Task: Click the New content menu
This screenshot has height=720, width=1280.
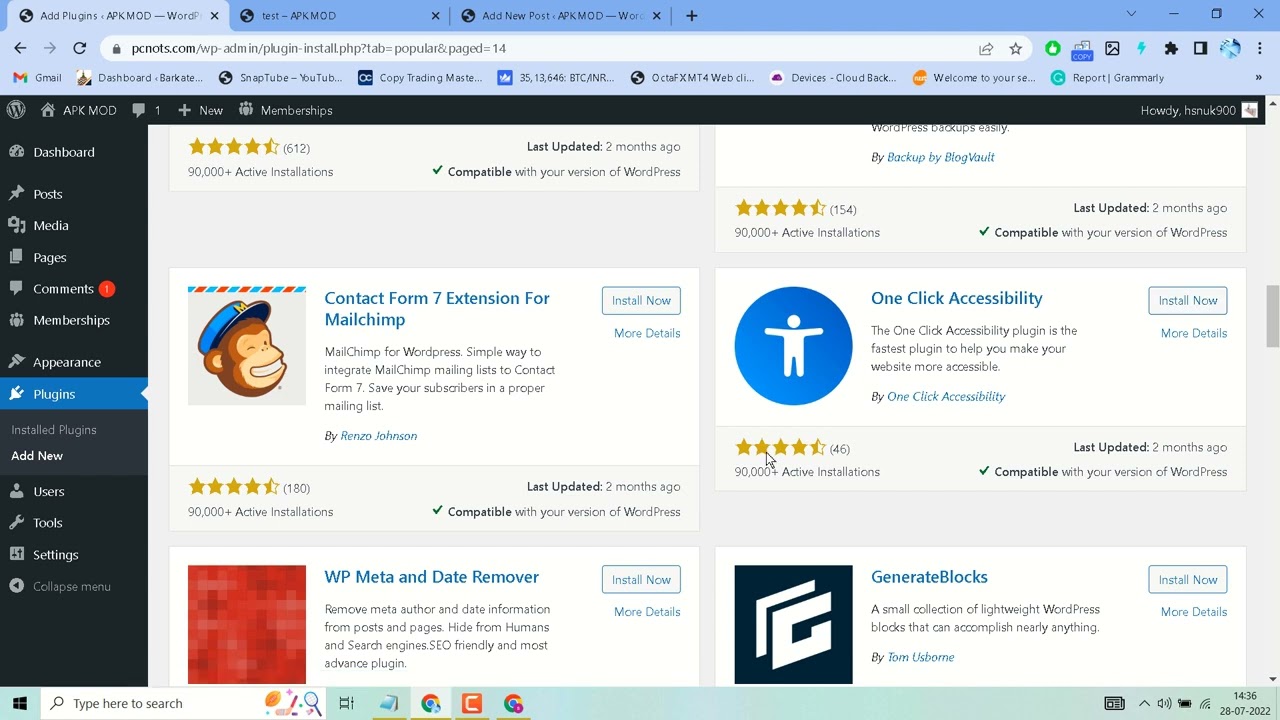Action: click(200, 110)
